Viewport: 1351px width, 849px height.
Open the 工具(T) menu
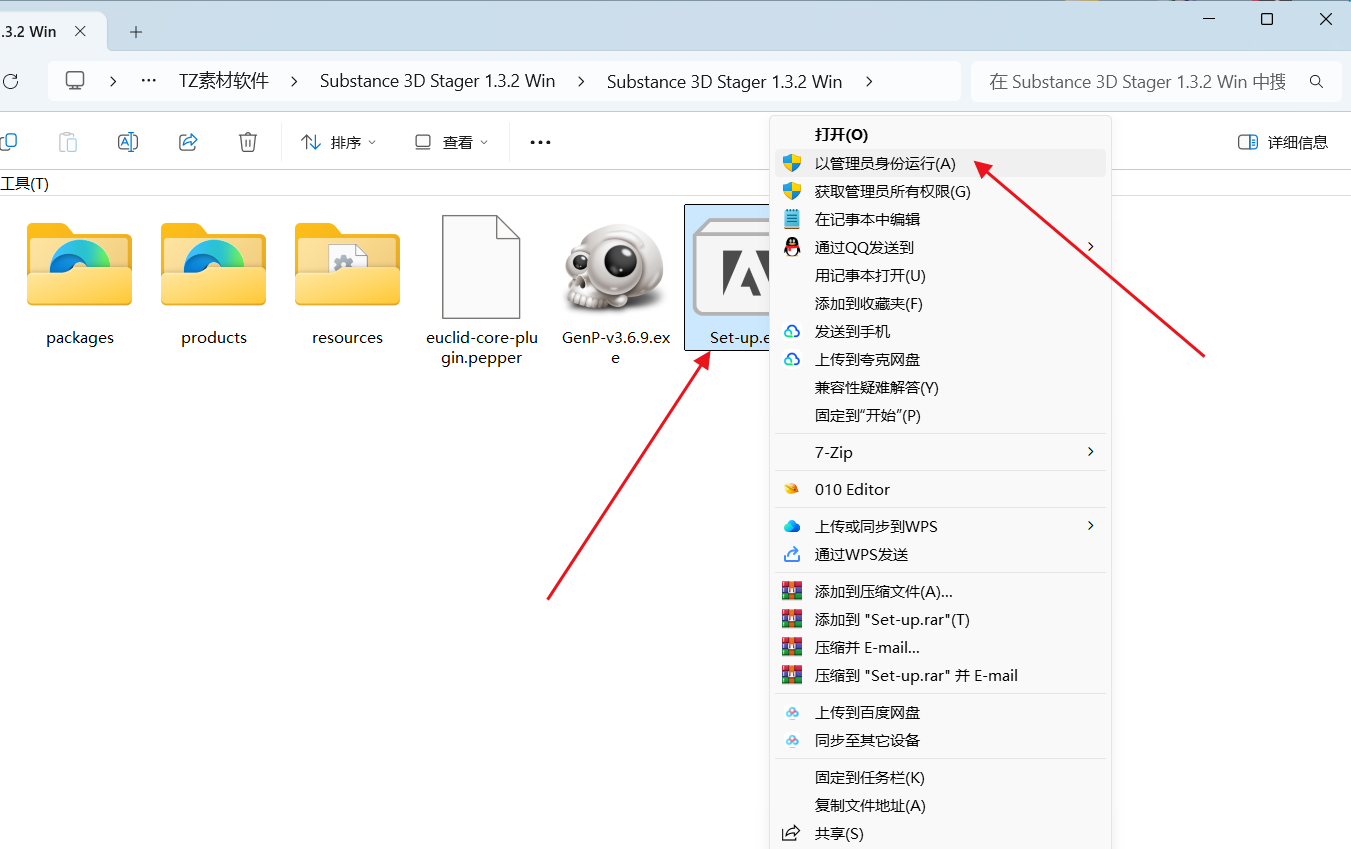[x=24, y=184]
